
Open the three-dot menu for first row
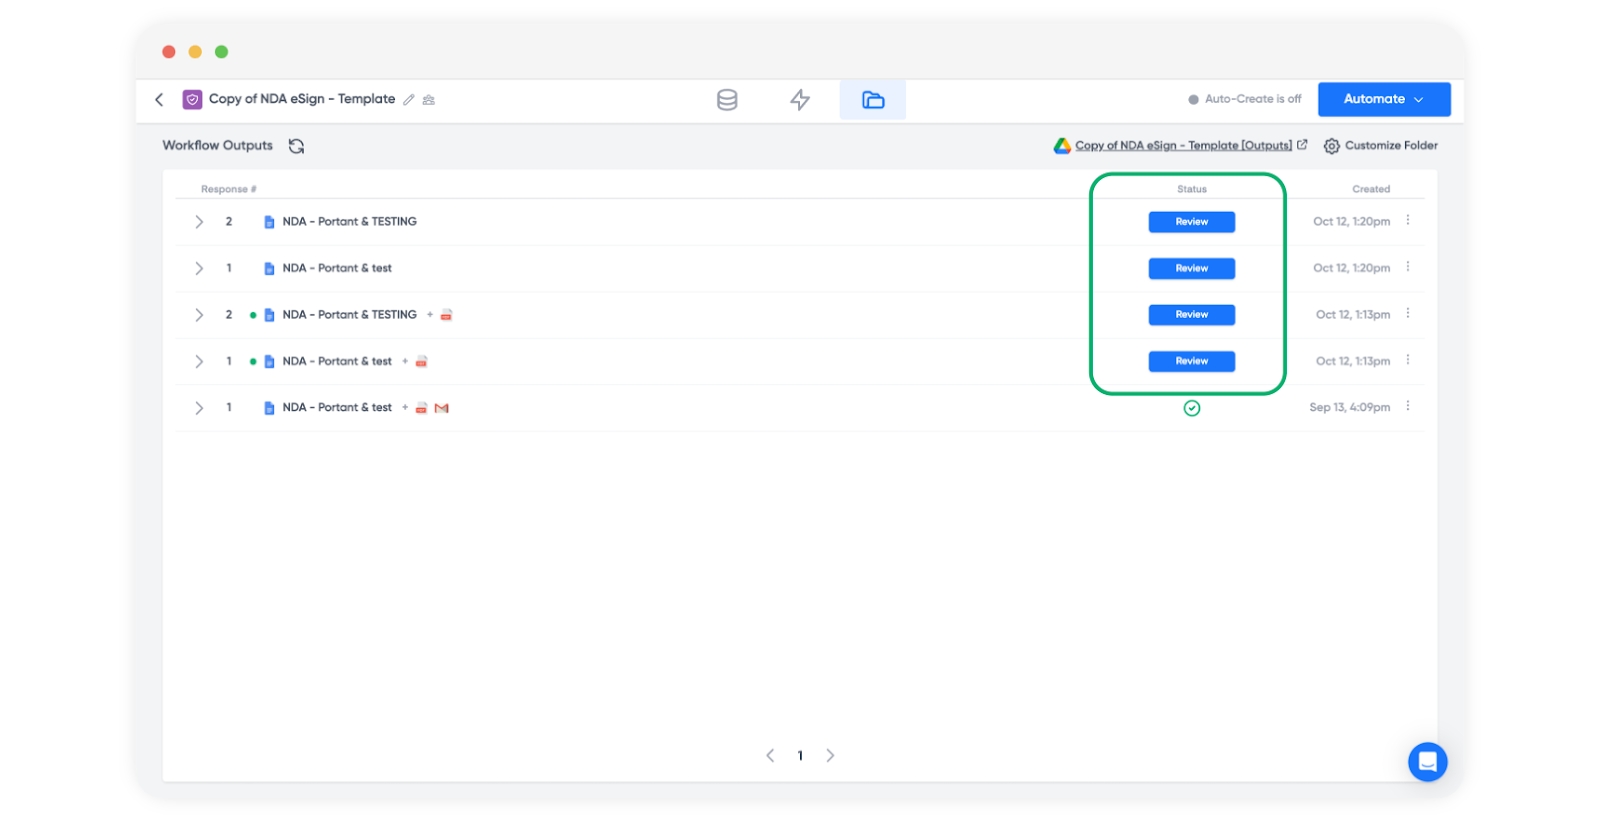pyautogui.click(x=1408, y=221)
